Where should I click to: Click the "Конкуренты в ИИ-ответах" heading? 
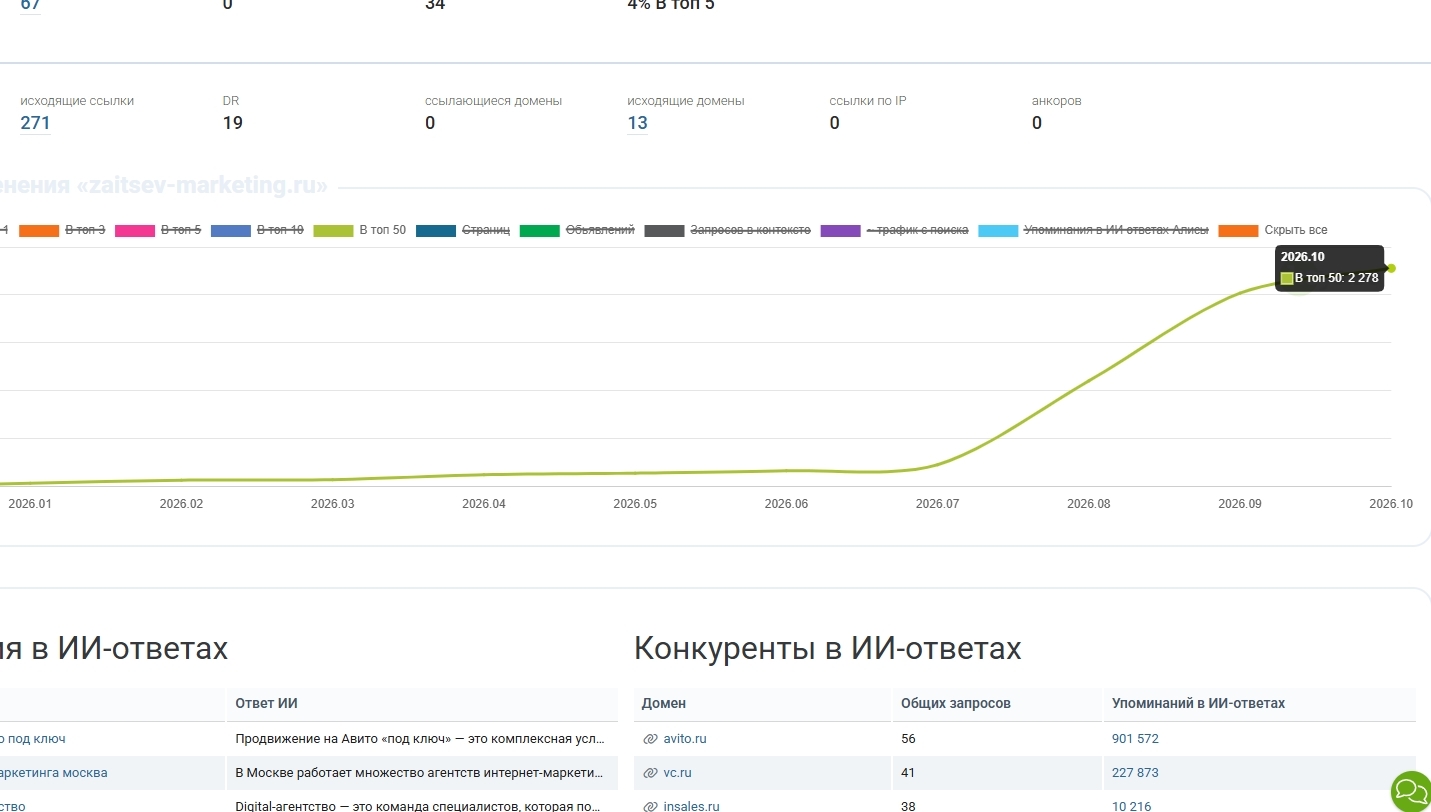828,649
